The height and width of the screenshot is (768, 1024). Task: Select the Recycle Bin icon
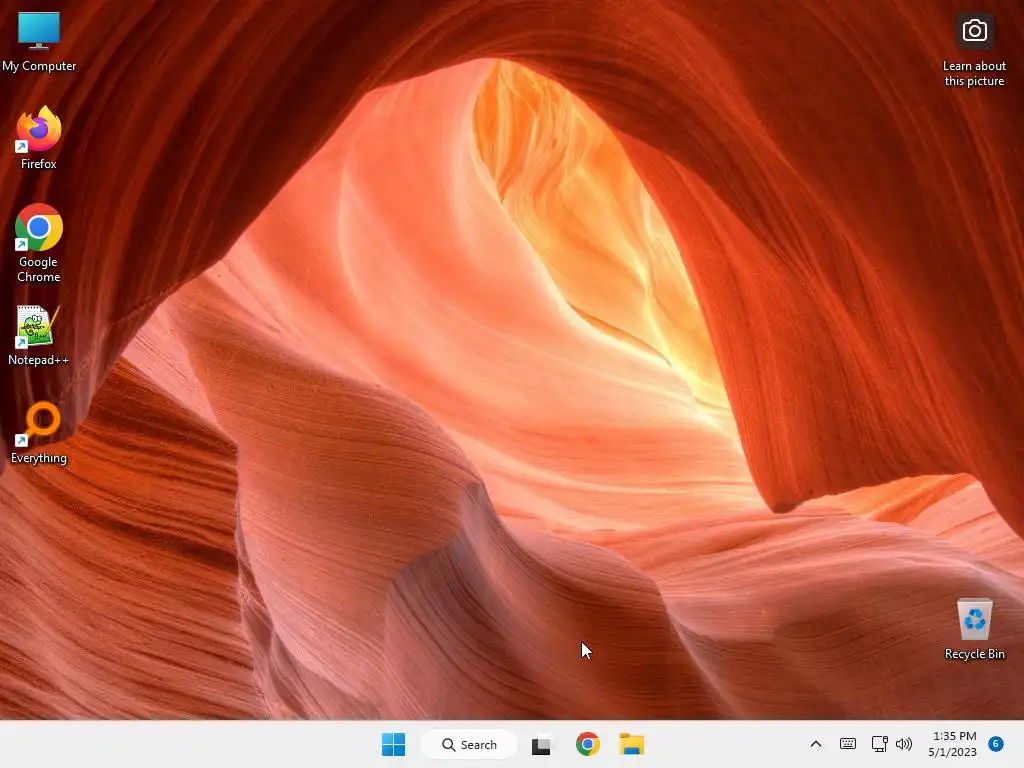(974, 629)
